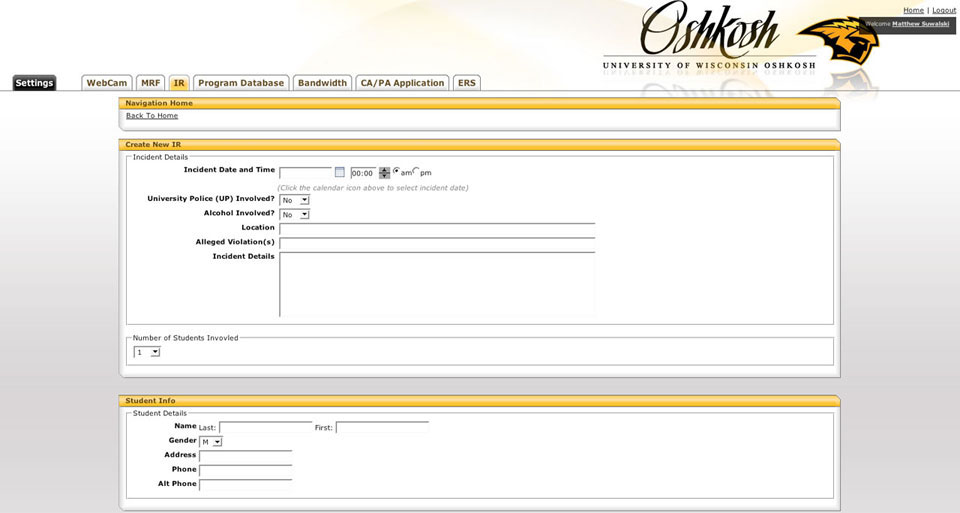The width and height of the screenshot is (960, 513).
Task: Open University Police Involved dropdown
Action: click(x=294, y=200)
